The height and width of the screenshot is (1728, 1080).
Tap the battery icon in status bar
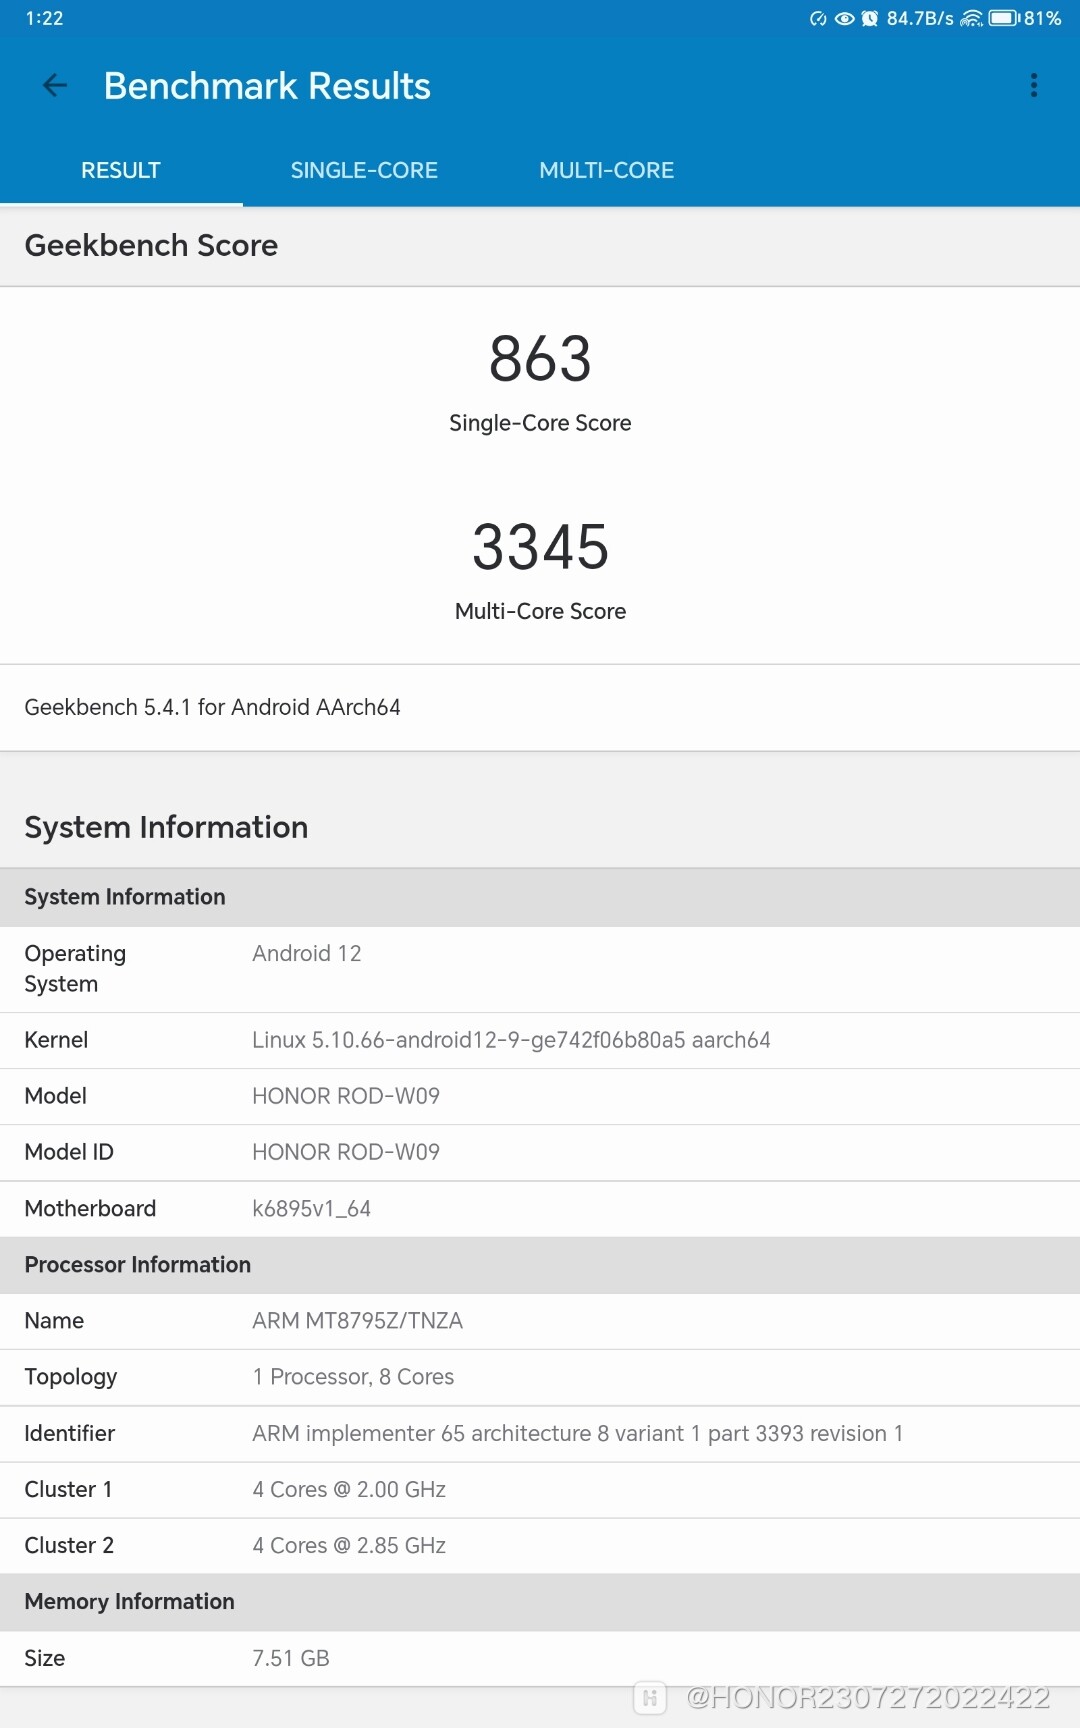pyautogui.click(x=1003, y=18)
